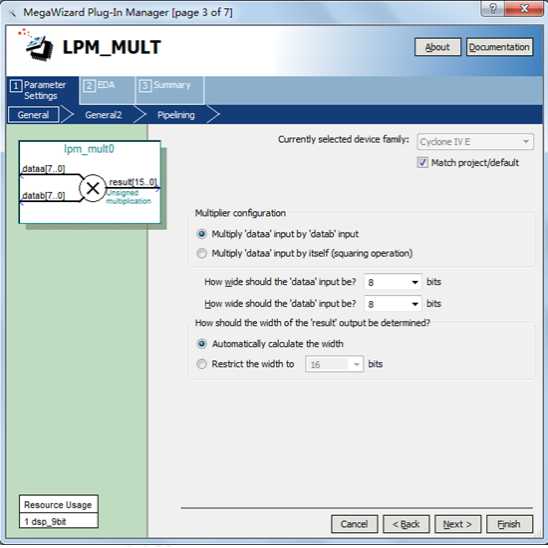Click the Resource Usage header
Screen dimensions: 548x548
pyautogui.click(x=58, y=505)
